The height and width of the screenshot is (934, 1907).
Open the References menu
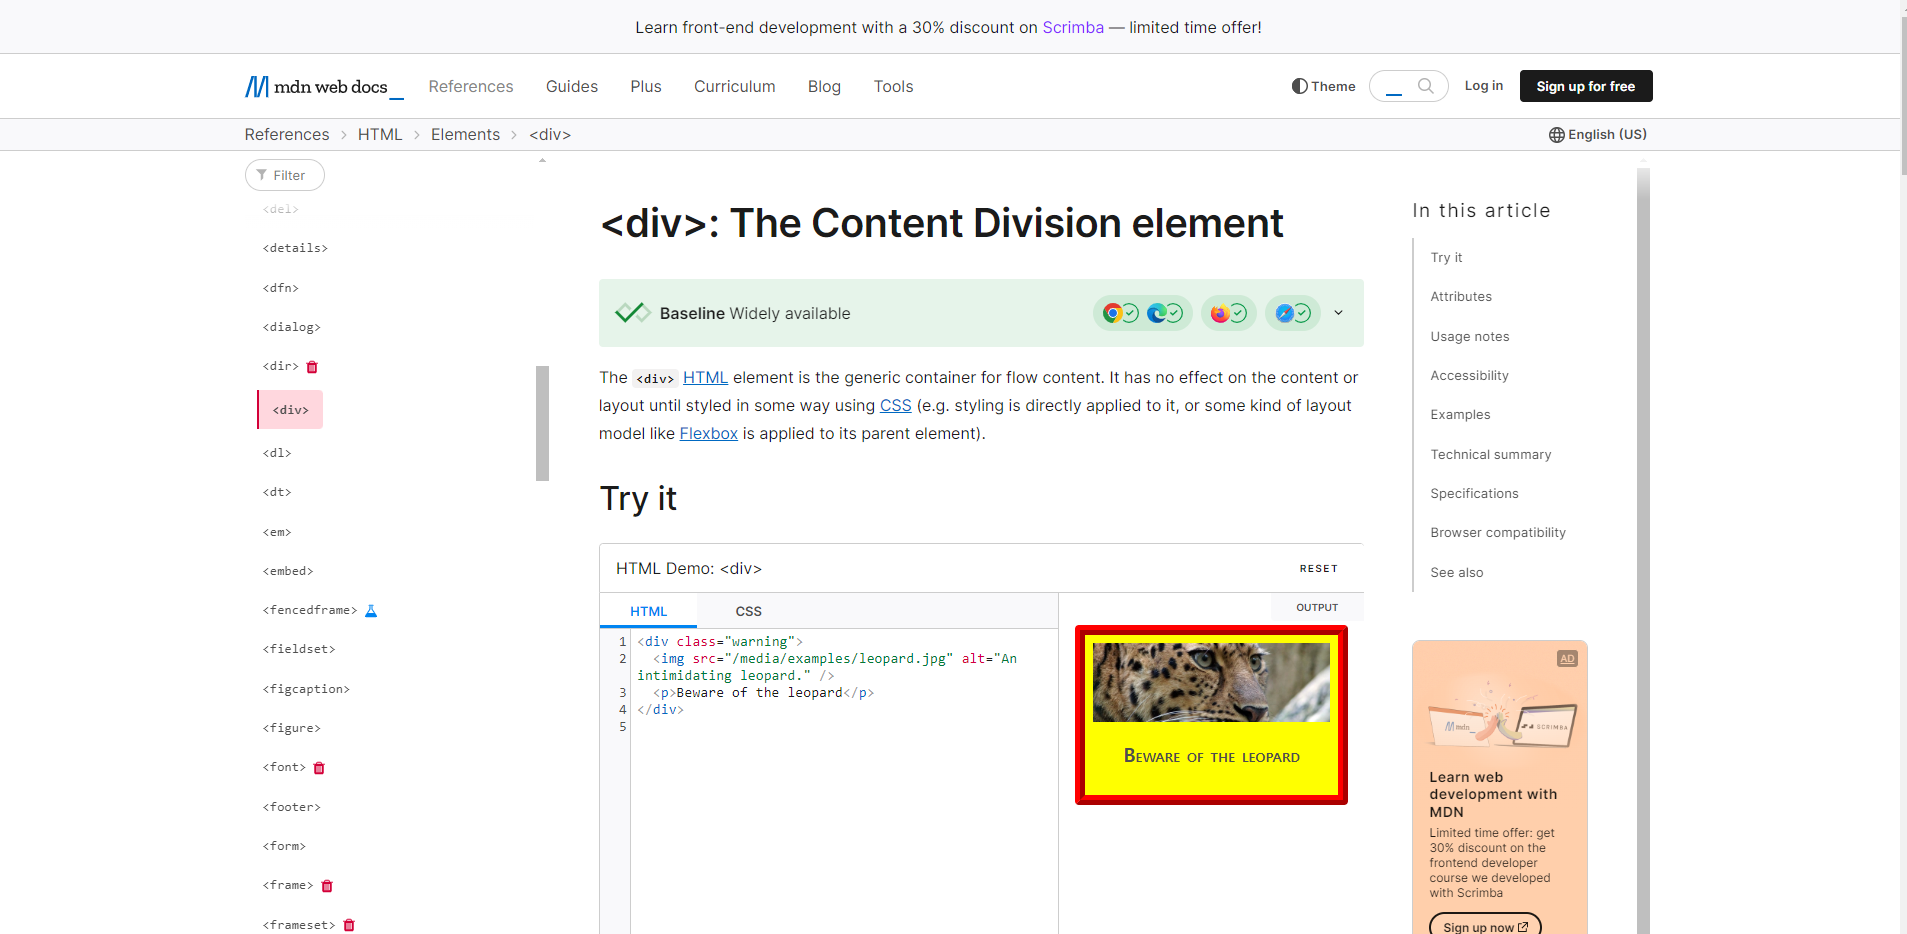[x=471, y=87]
